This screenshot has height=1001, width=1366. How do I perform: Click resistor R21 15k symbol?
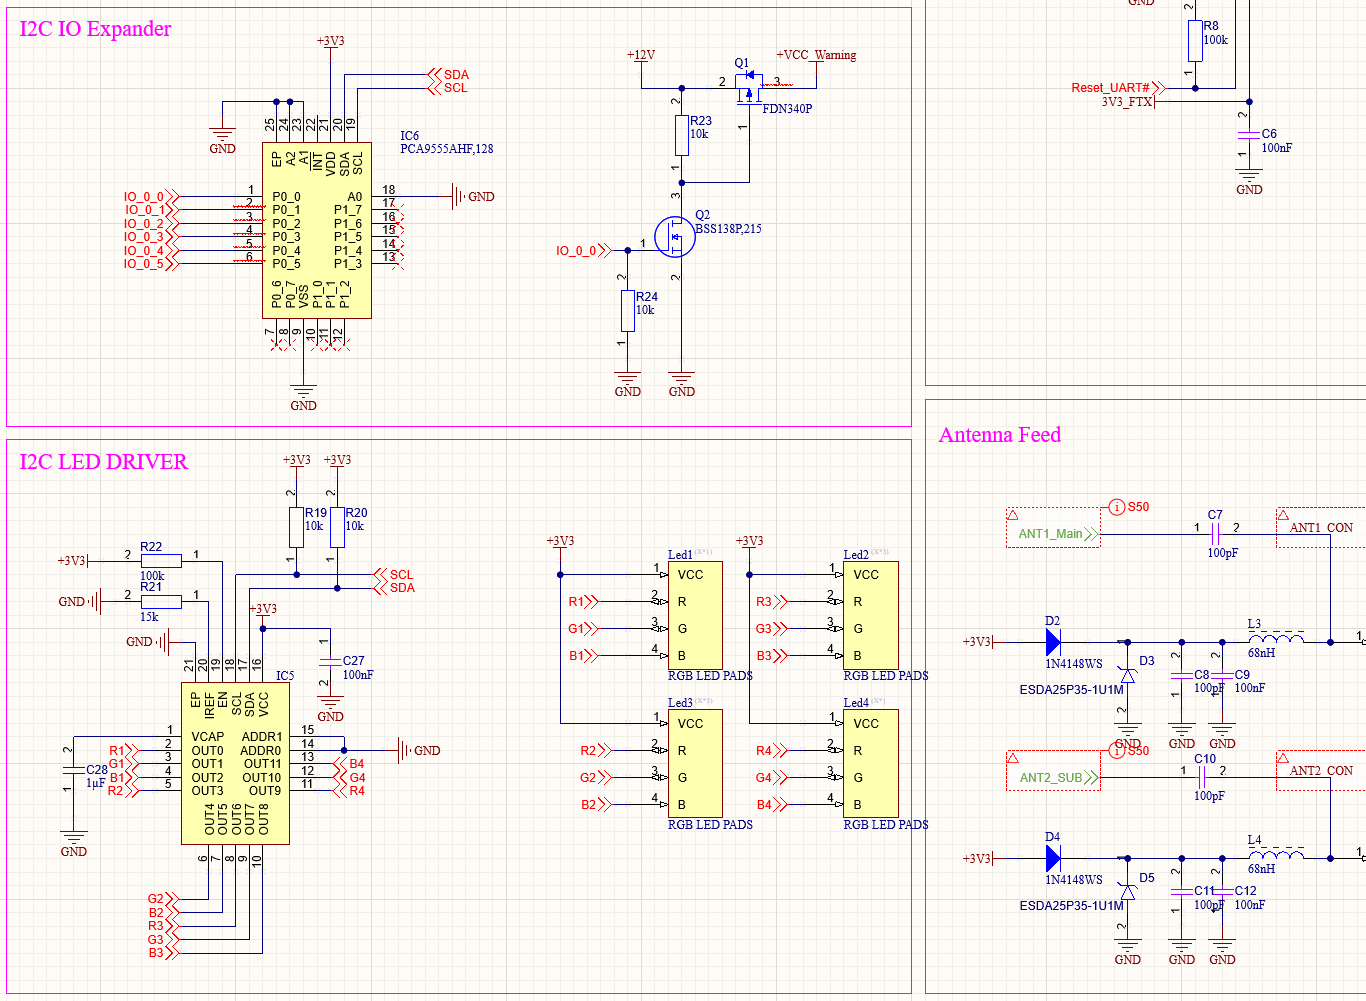161,601
